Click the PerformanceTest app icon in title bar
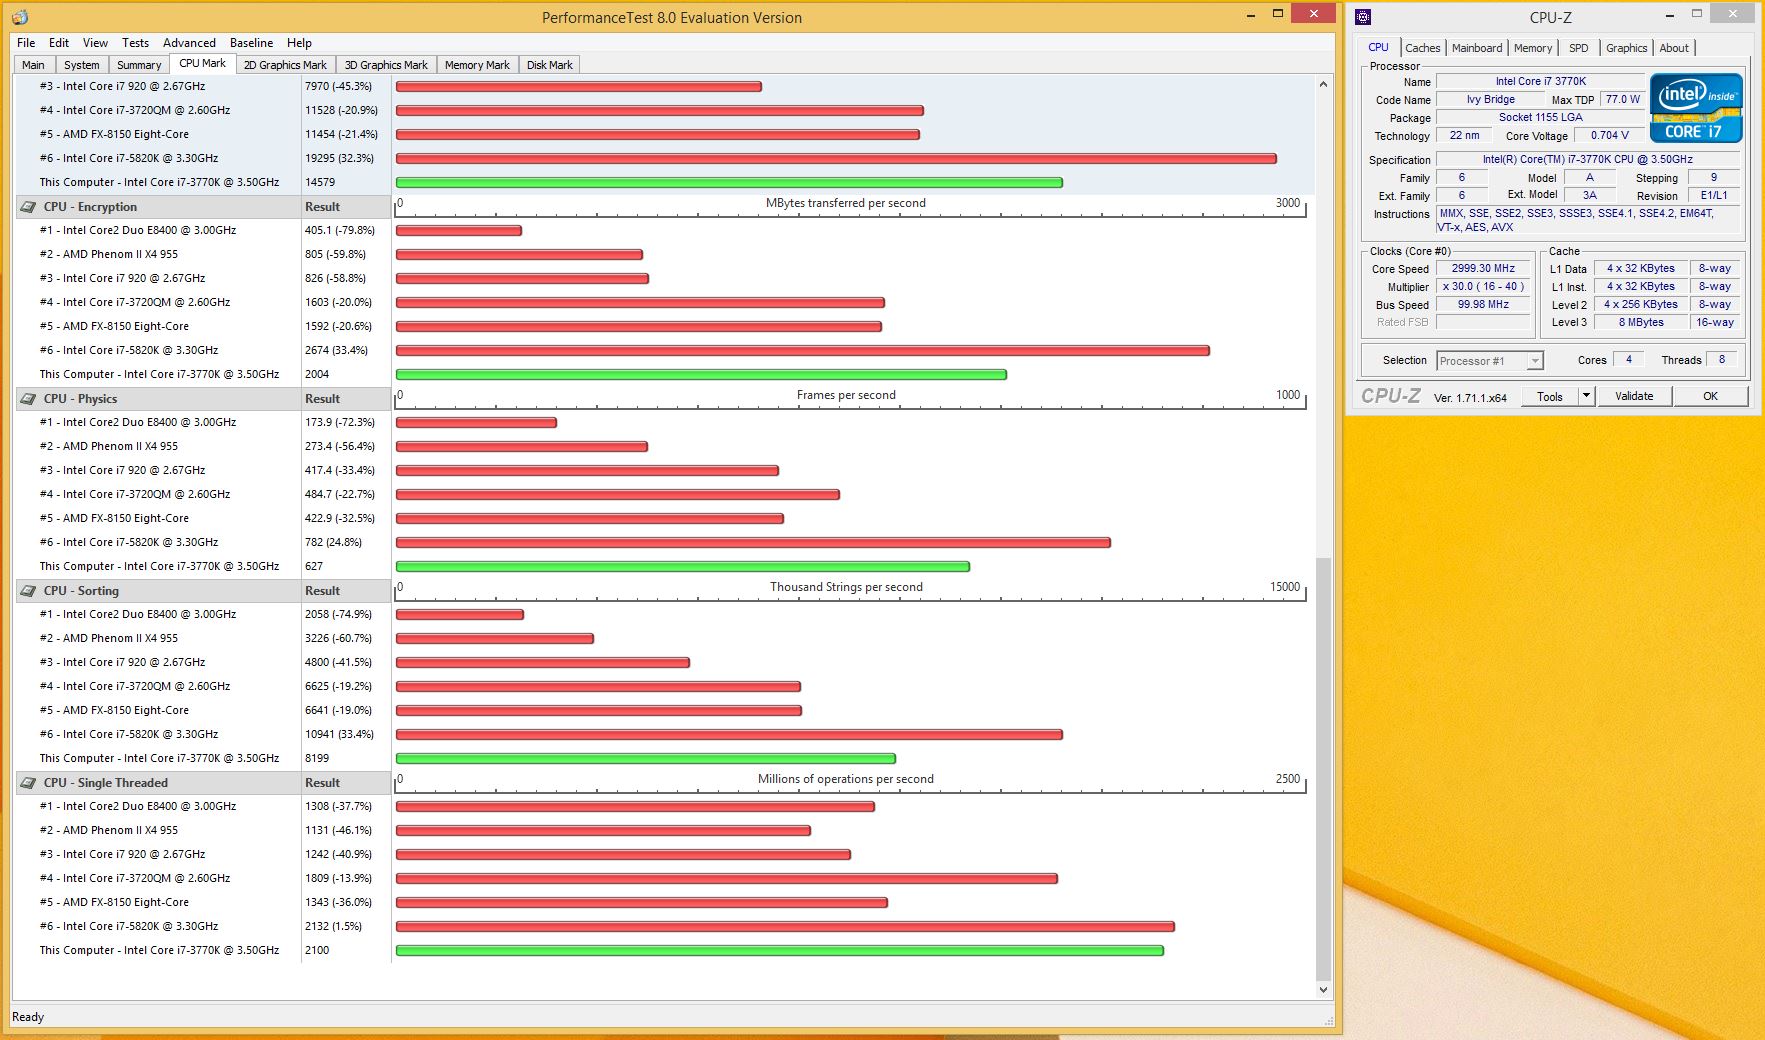Image resolution: width=1765 pixels, height=1040 pixels. (20, 17)
